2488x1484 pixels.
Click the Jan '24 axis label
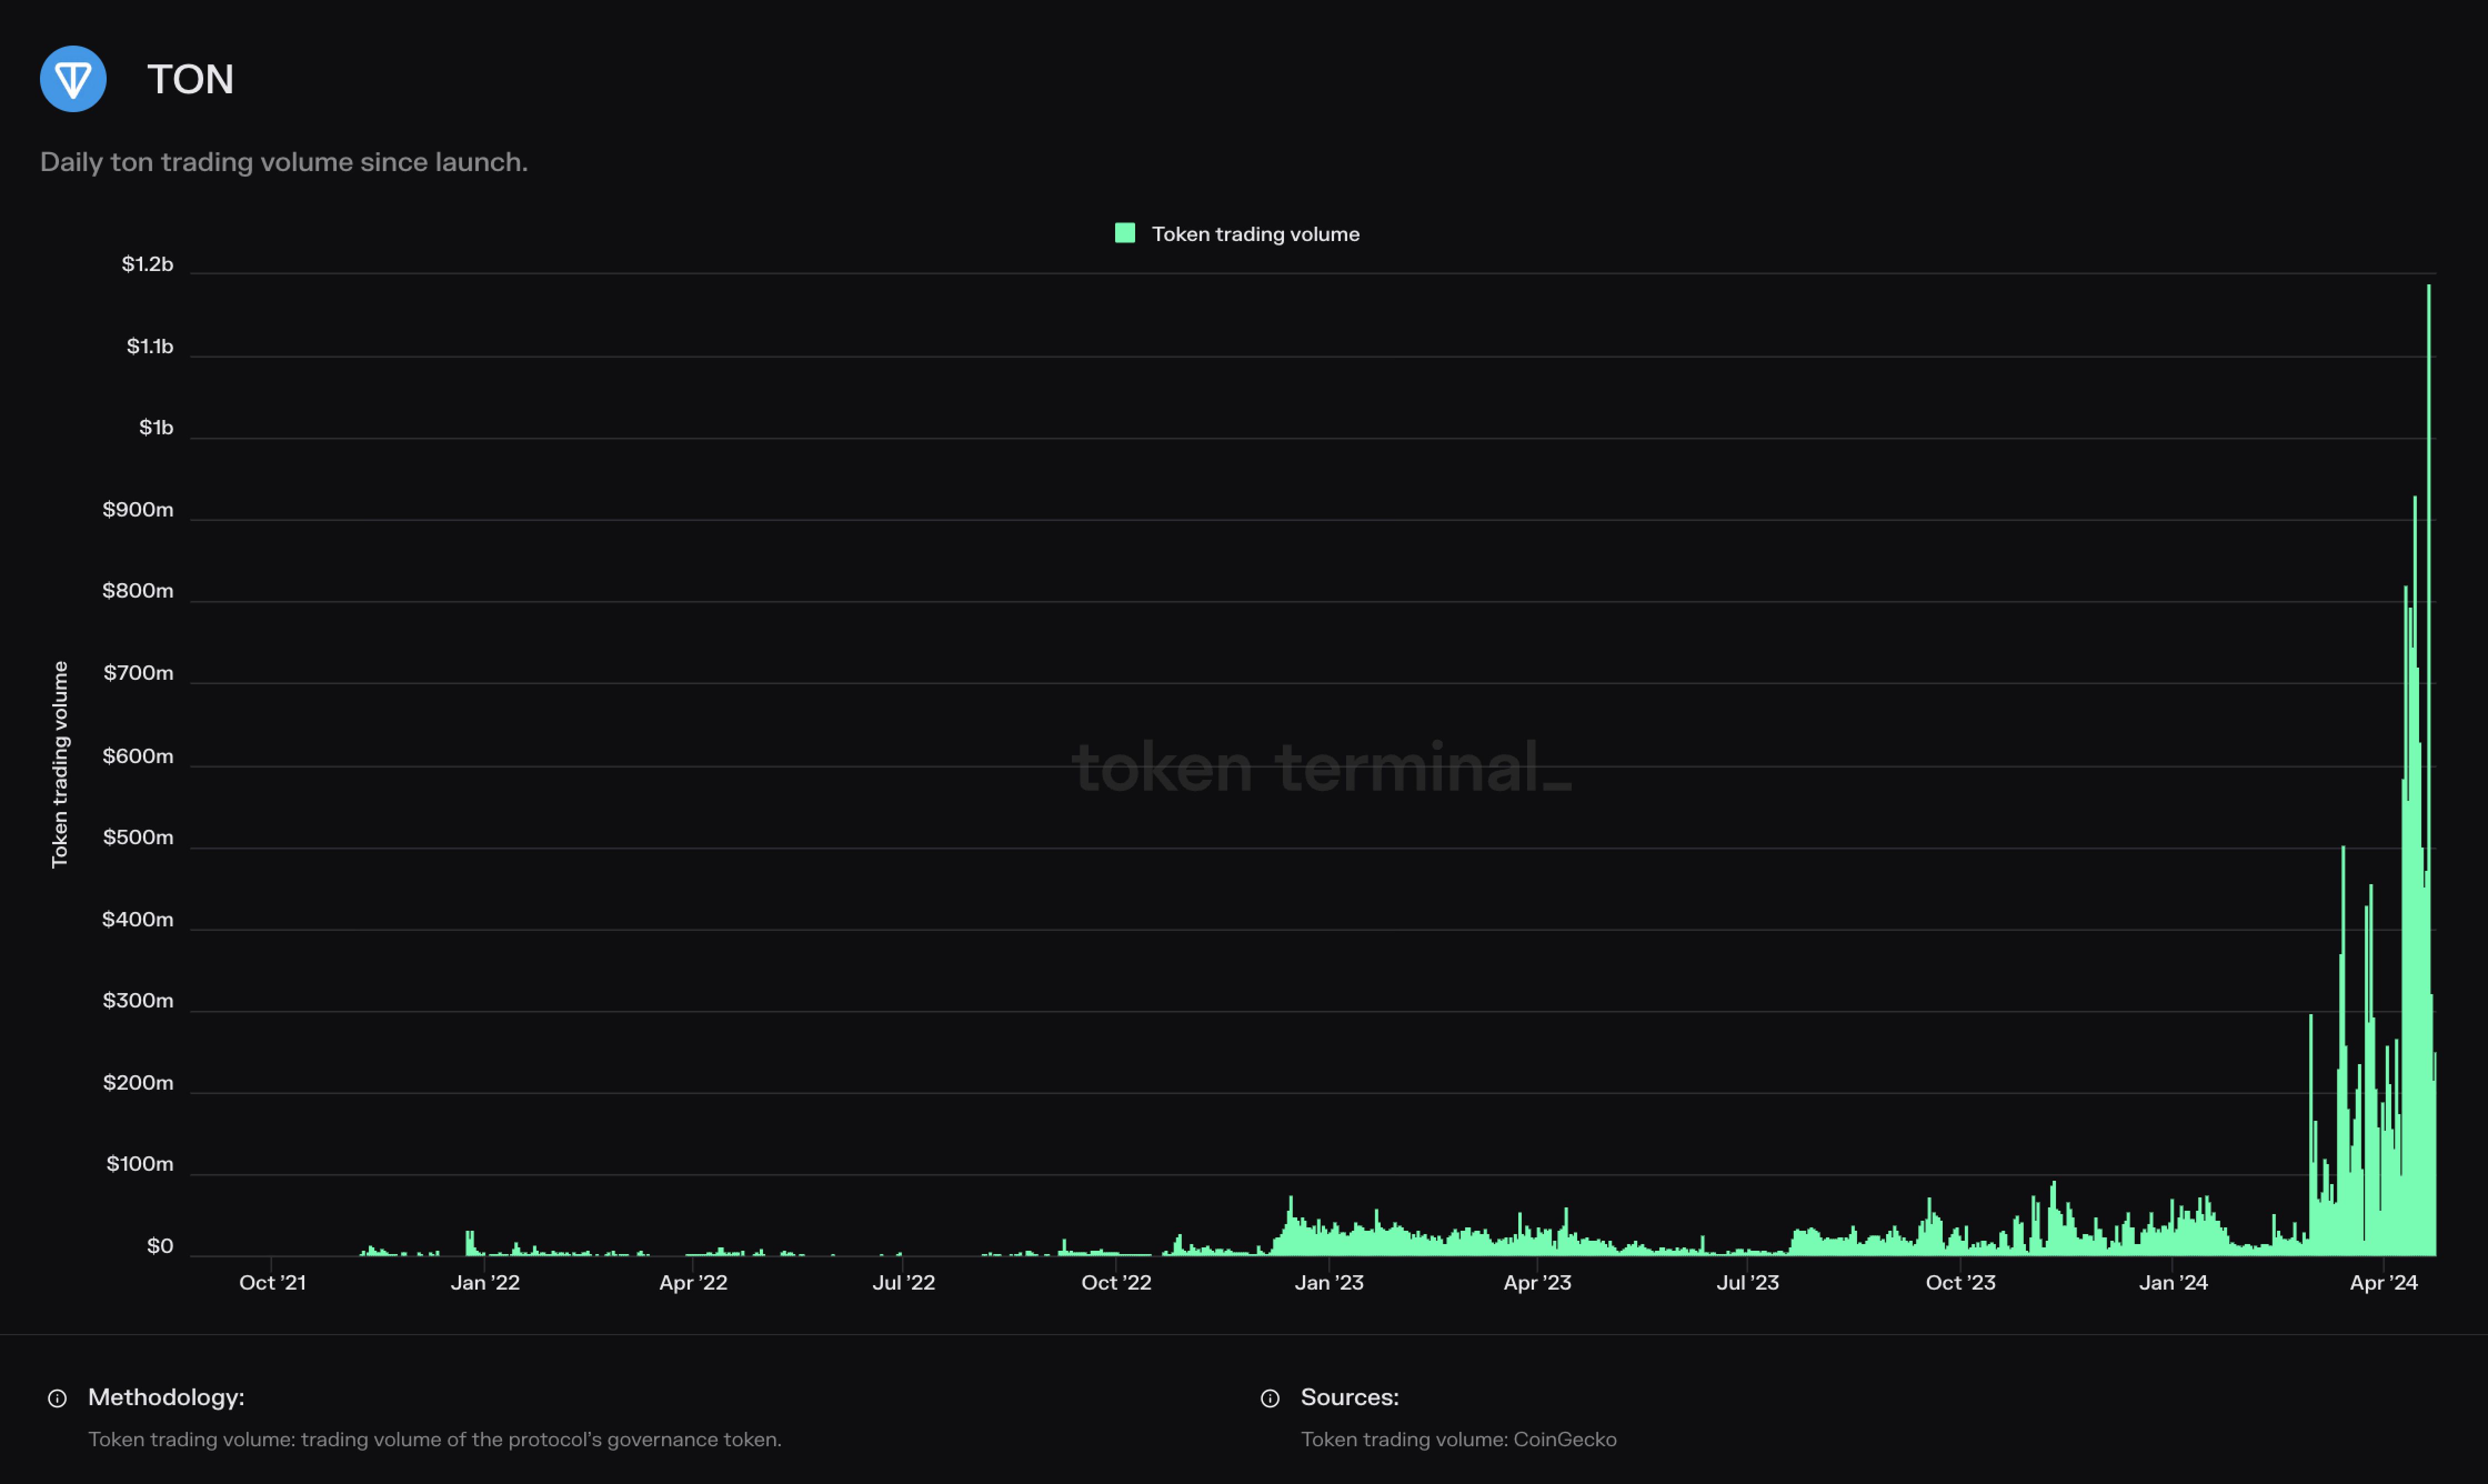(2173, 1282)
